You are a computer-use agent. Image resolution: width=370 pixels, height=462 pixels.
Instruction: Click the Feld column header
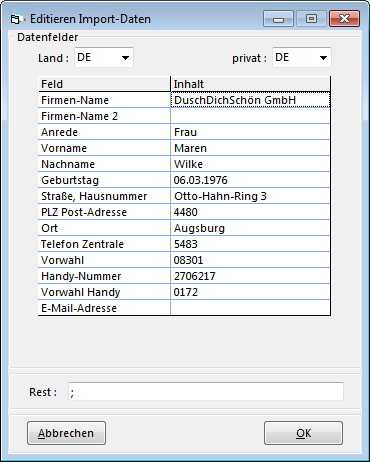coord(104,84)
